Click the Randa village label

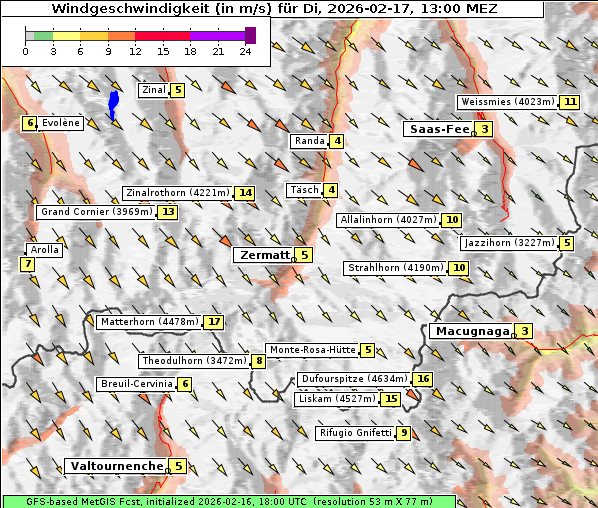309,141
